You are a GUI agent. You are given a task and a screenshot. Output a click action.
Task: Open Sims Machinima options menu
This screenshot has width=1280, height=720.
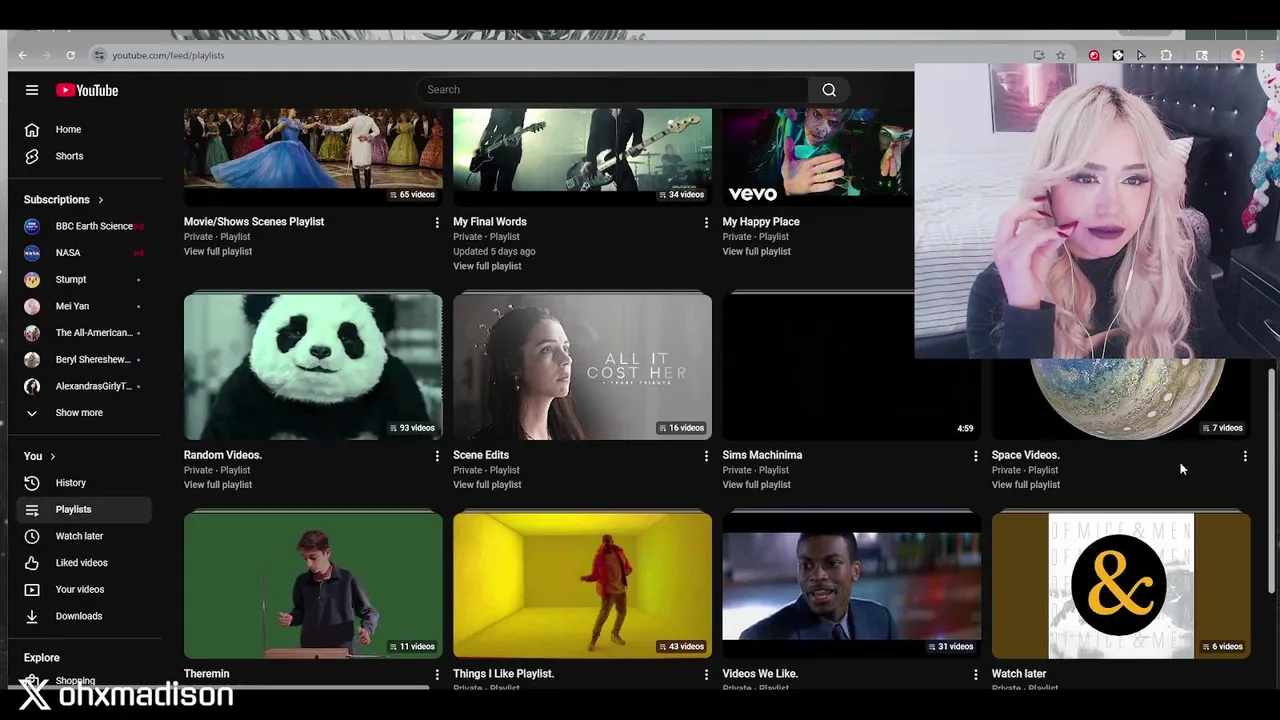click(976, 456)
